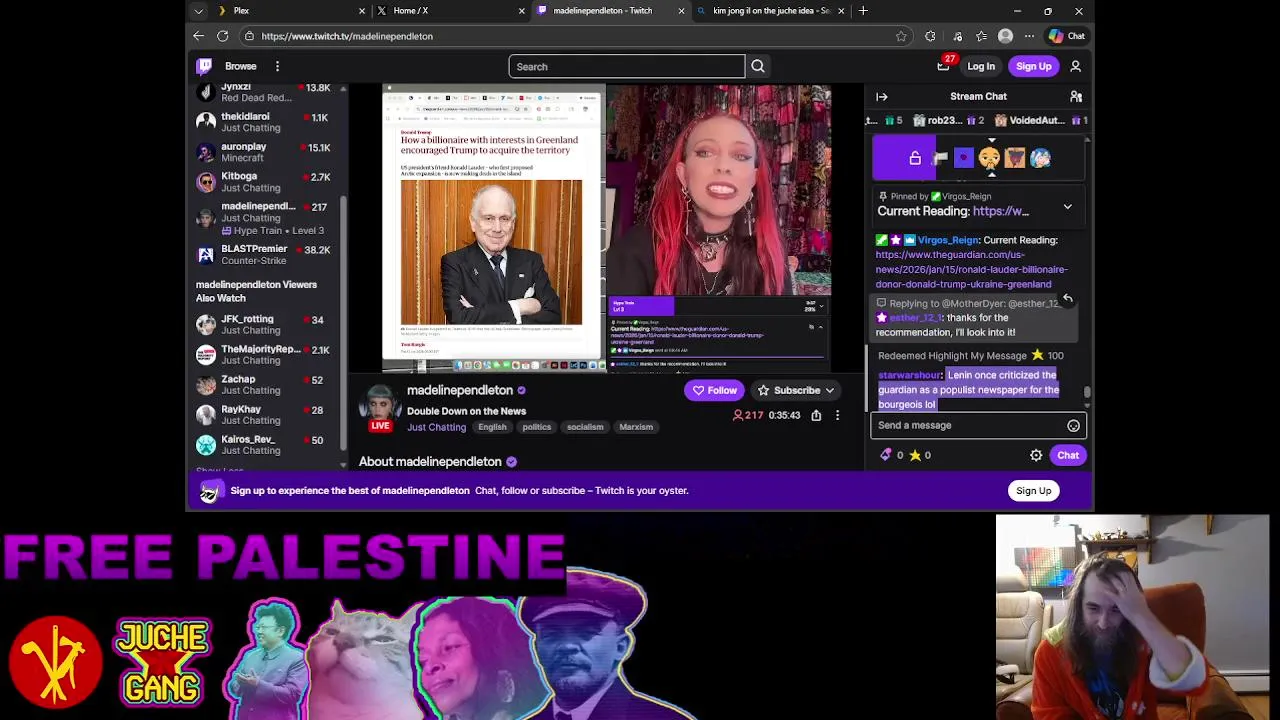Open Copilot Chat in browser toolbar
This screenshot has width=1280, height=720.
(x=1066, y=36)
